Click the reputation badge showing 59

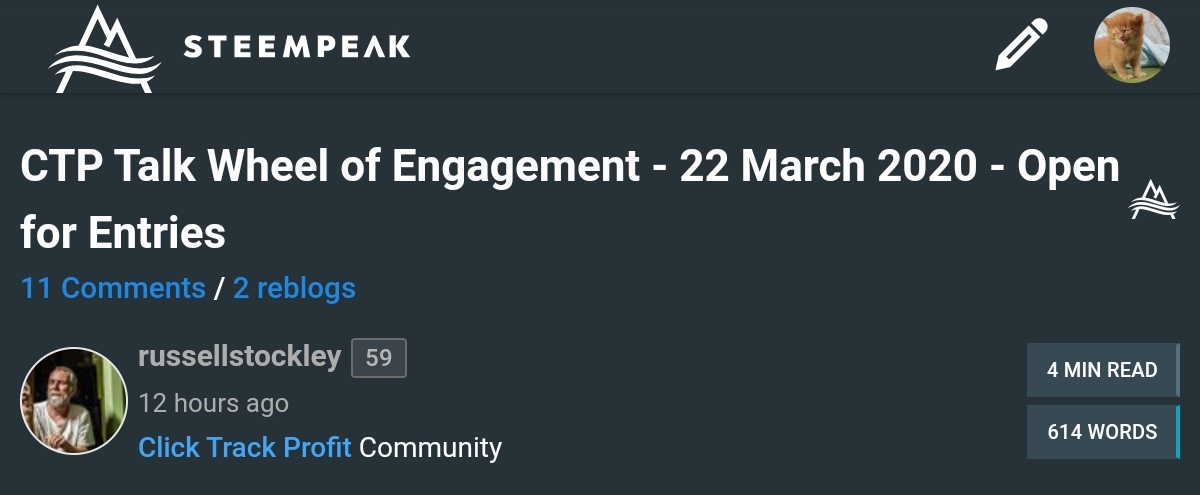click(x=378, y=358)
